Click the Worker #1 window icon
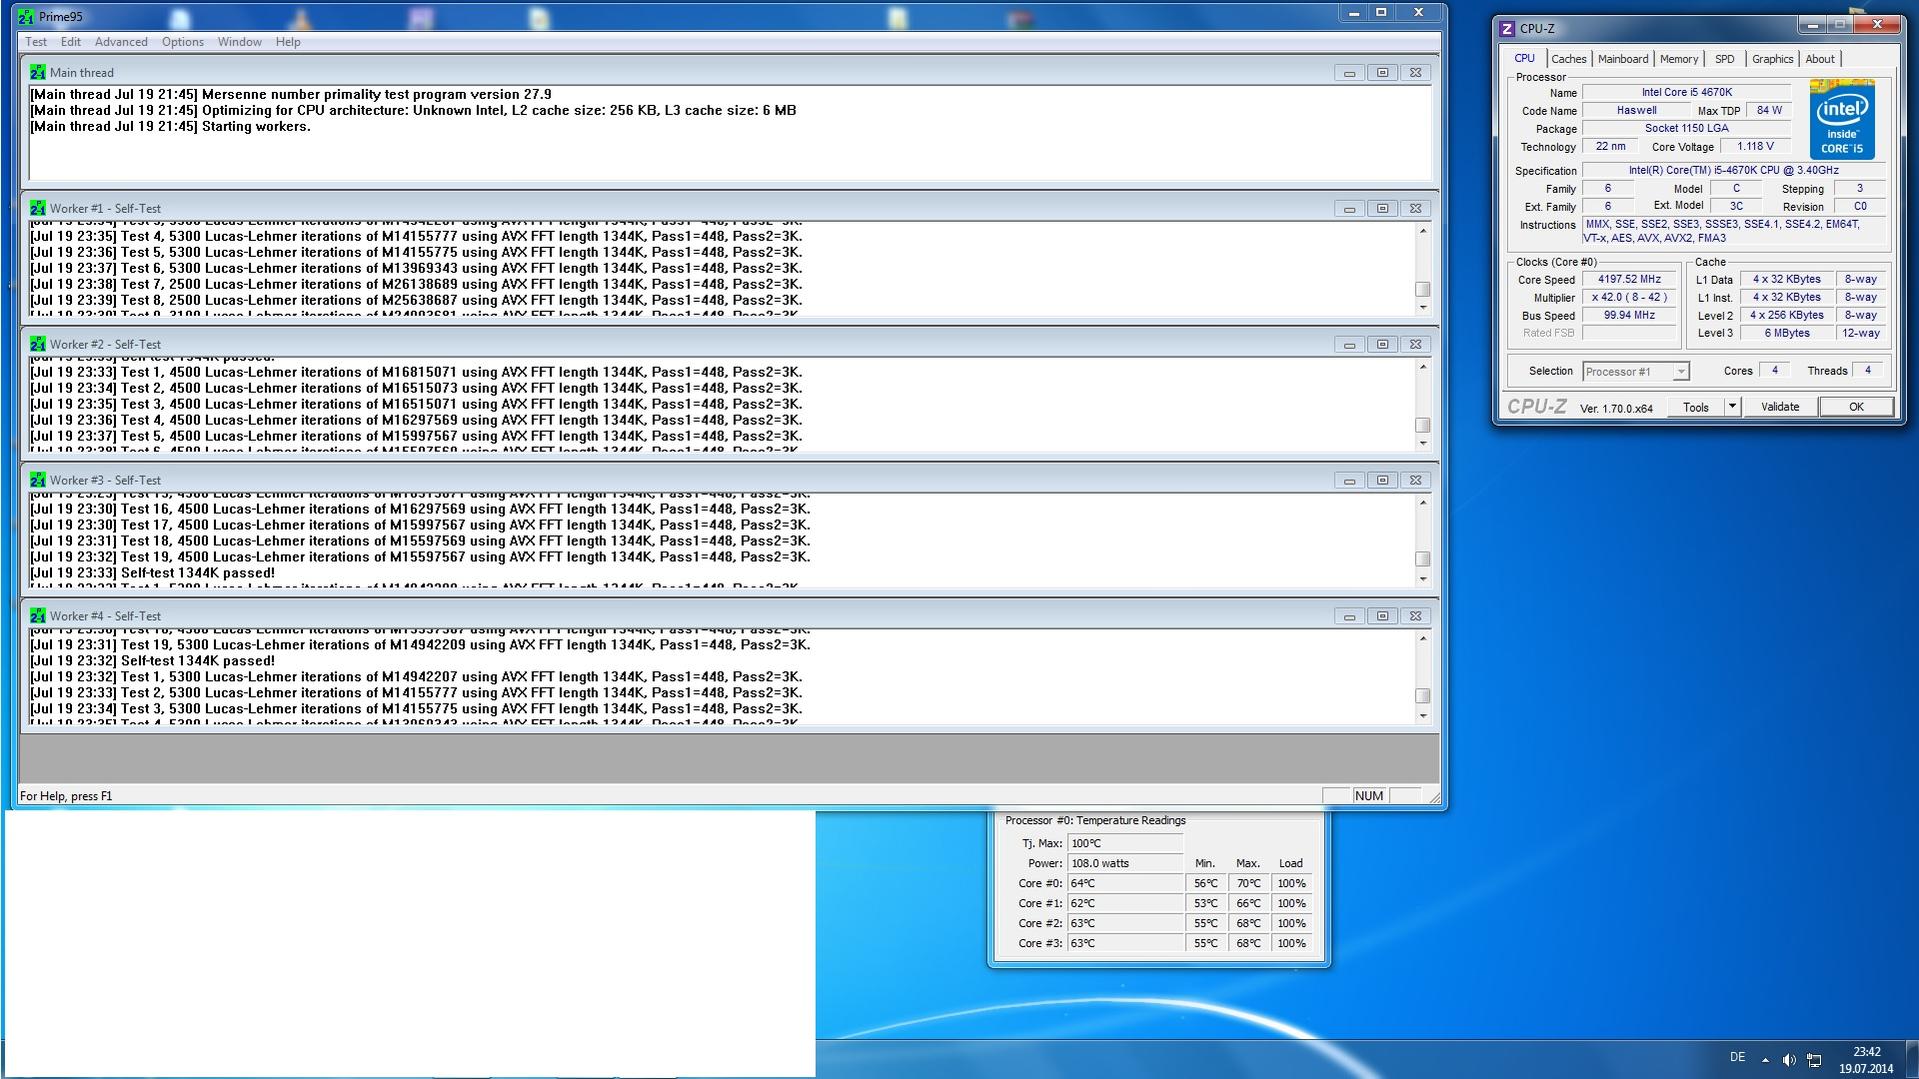Image resolution: width=1919 pixels, height=1079 pixels. tap(38, 208)
